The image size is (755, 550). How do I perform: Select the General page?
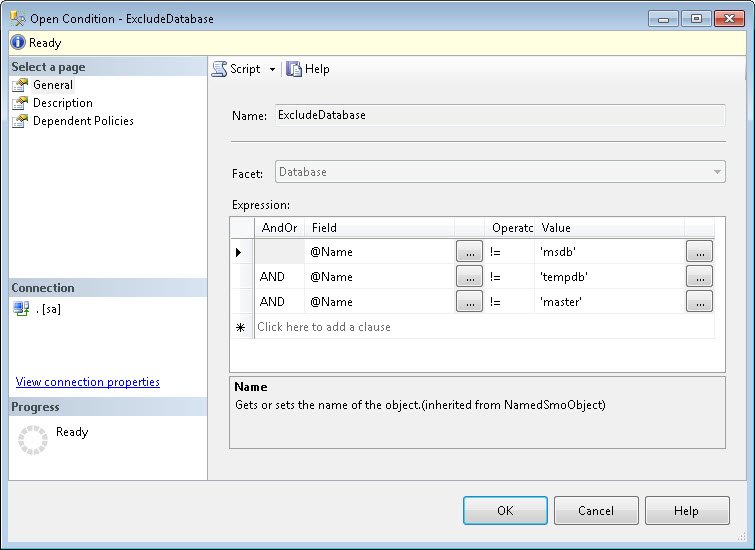[x=53, y=85]
